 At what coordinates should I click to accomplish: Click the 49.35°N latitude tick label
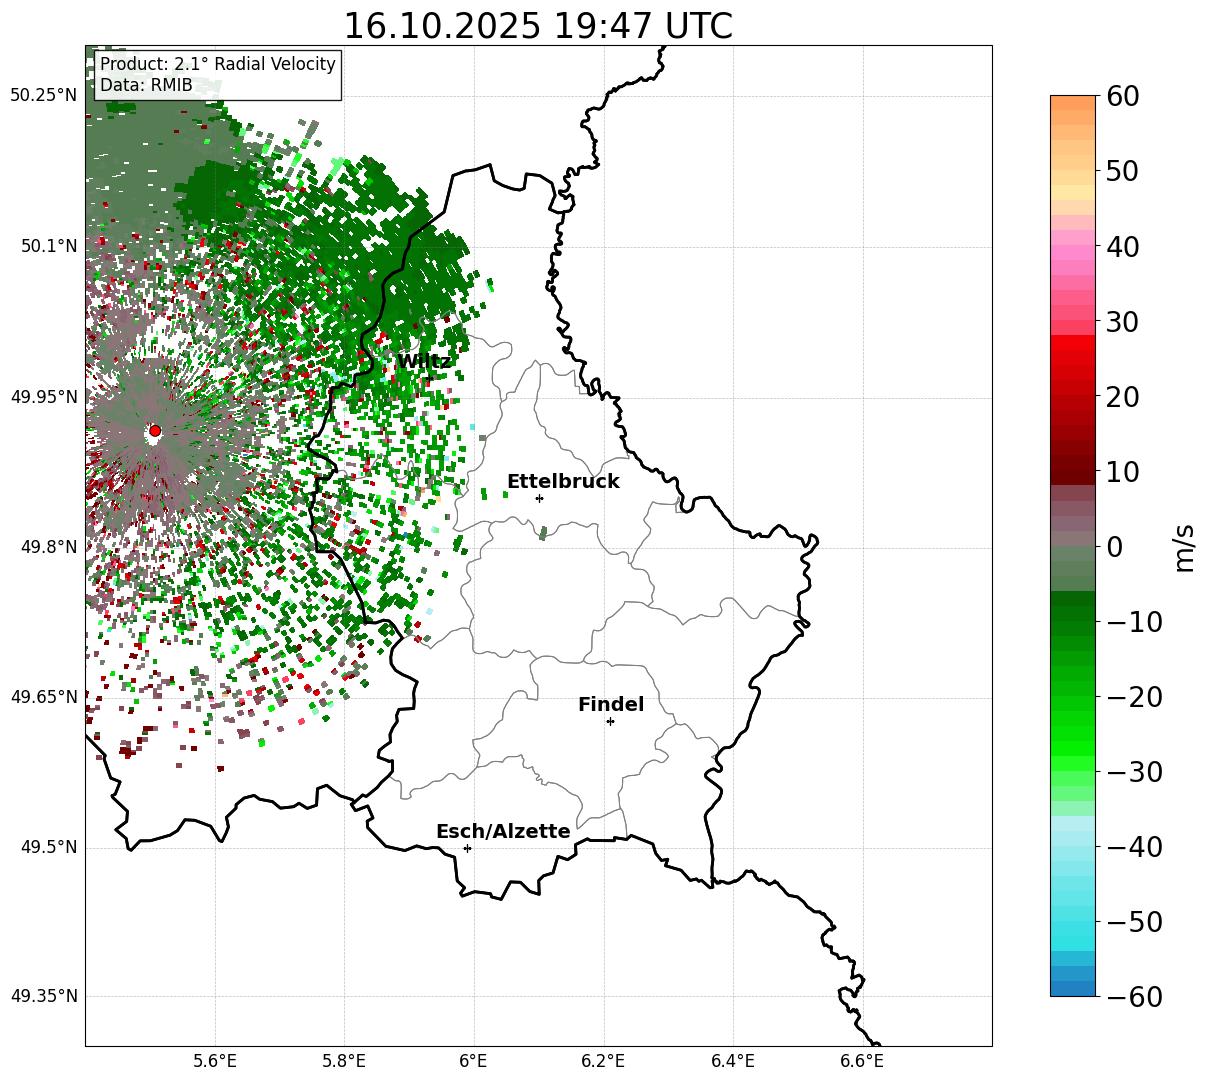point(43,996)
